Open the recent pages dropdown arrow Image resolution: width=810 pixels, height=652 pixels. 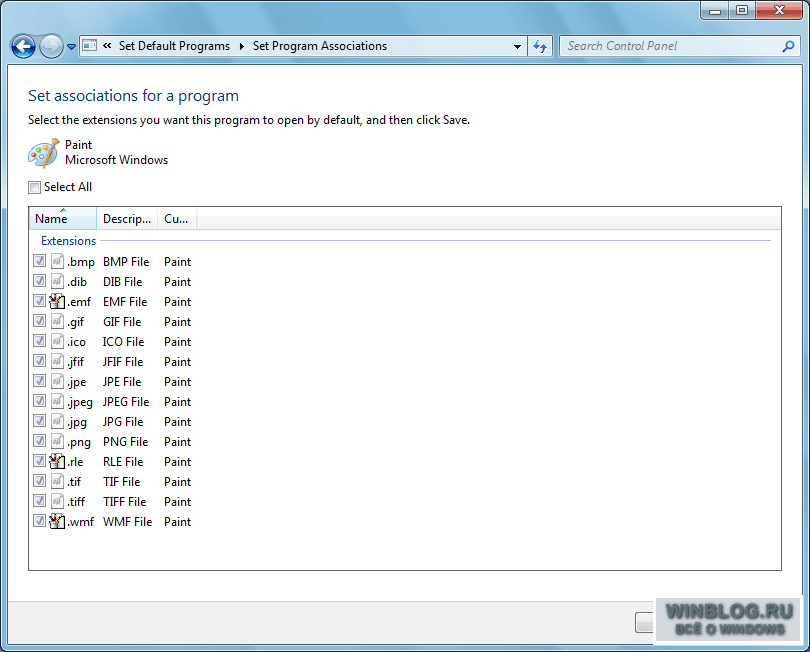click(71, 47)
